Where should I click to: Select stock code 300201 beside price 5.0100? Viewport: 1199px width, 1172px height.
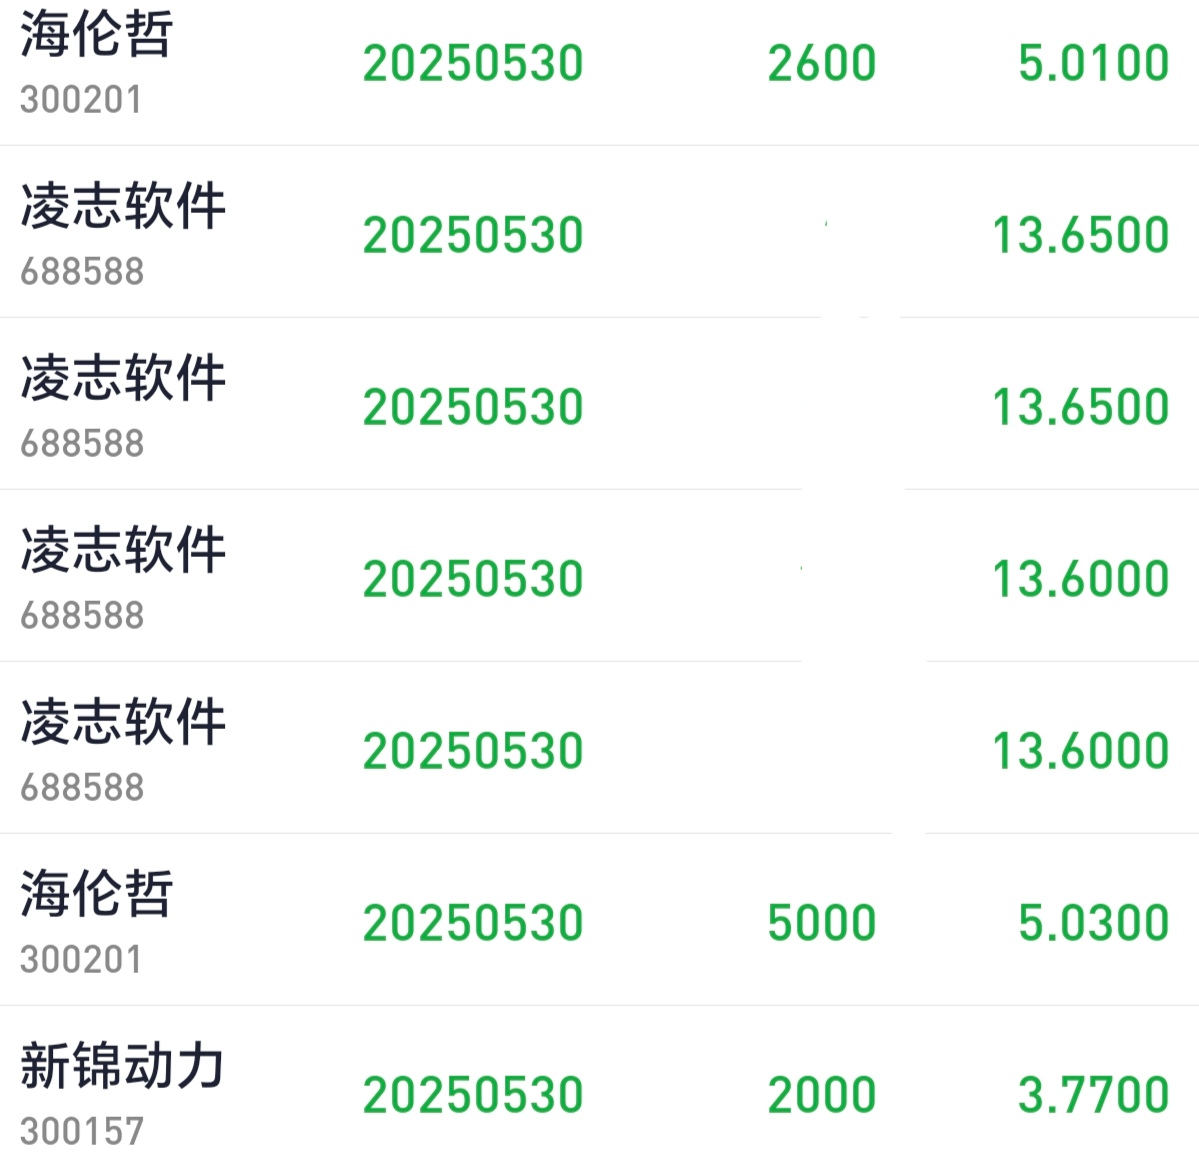coord(81,99)
